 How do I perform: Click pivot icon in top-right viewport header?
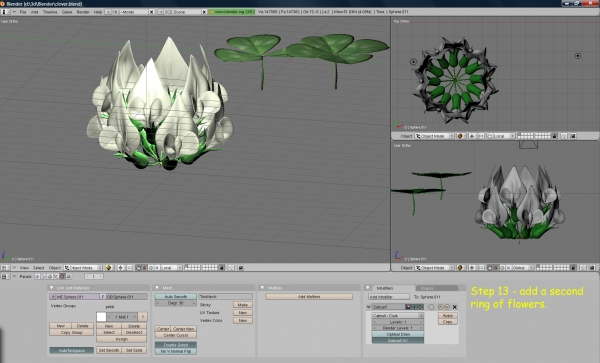pos(472,136)
